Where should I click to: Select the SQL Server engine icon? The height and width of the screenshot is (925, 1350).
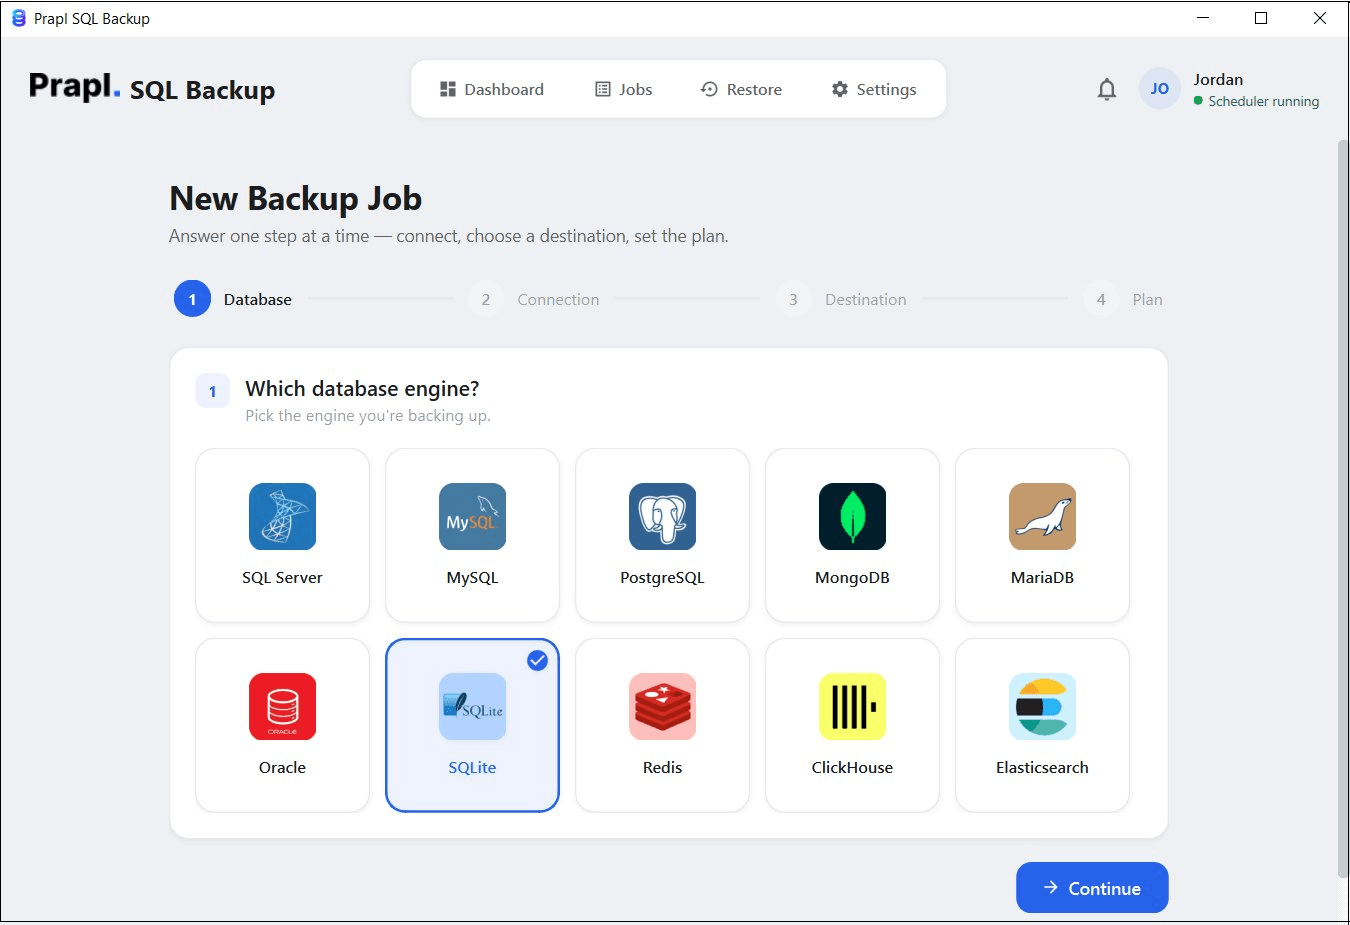[x=282, y=516]
